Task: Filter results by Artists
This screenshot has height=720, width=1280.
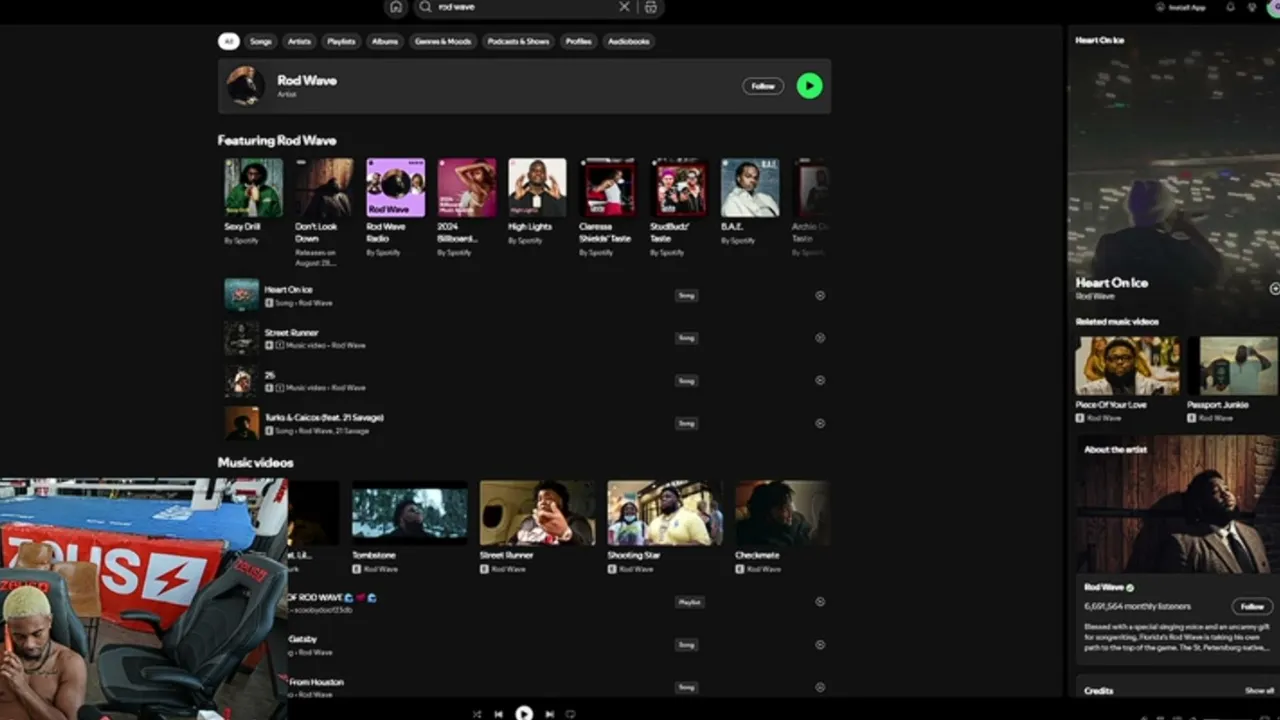Action: (x=299, y=41)
